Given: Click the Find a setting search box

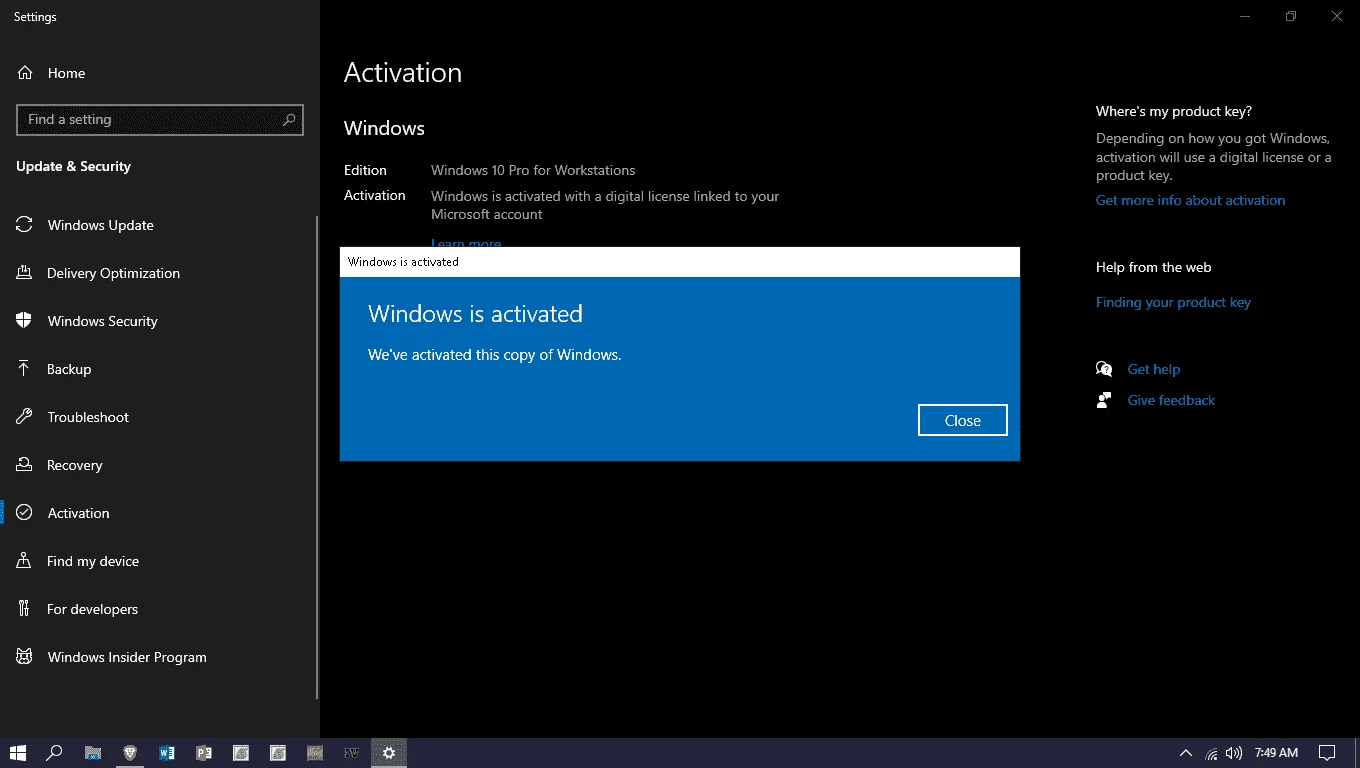Looking at the screenshot, I should pyautogui.click(x=160, y=119).
